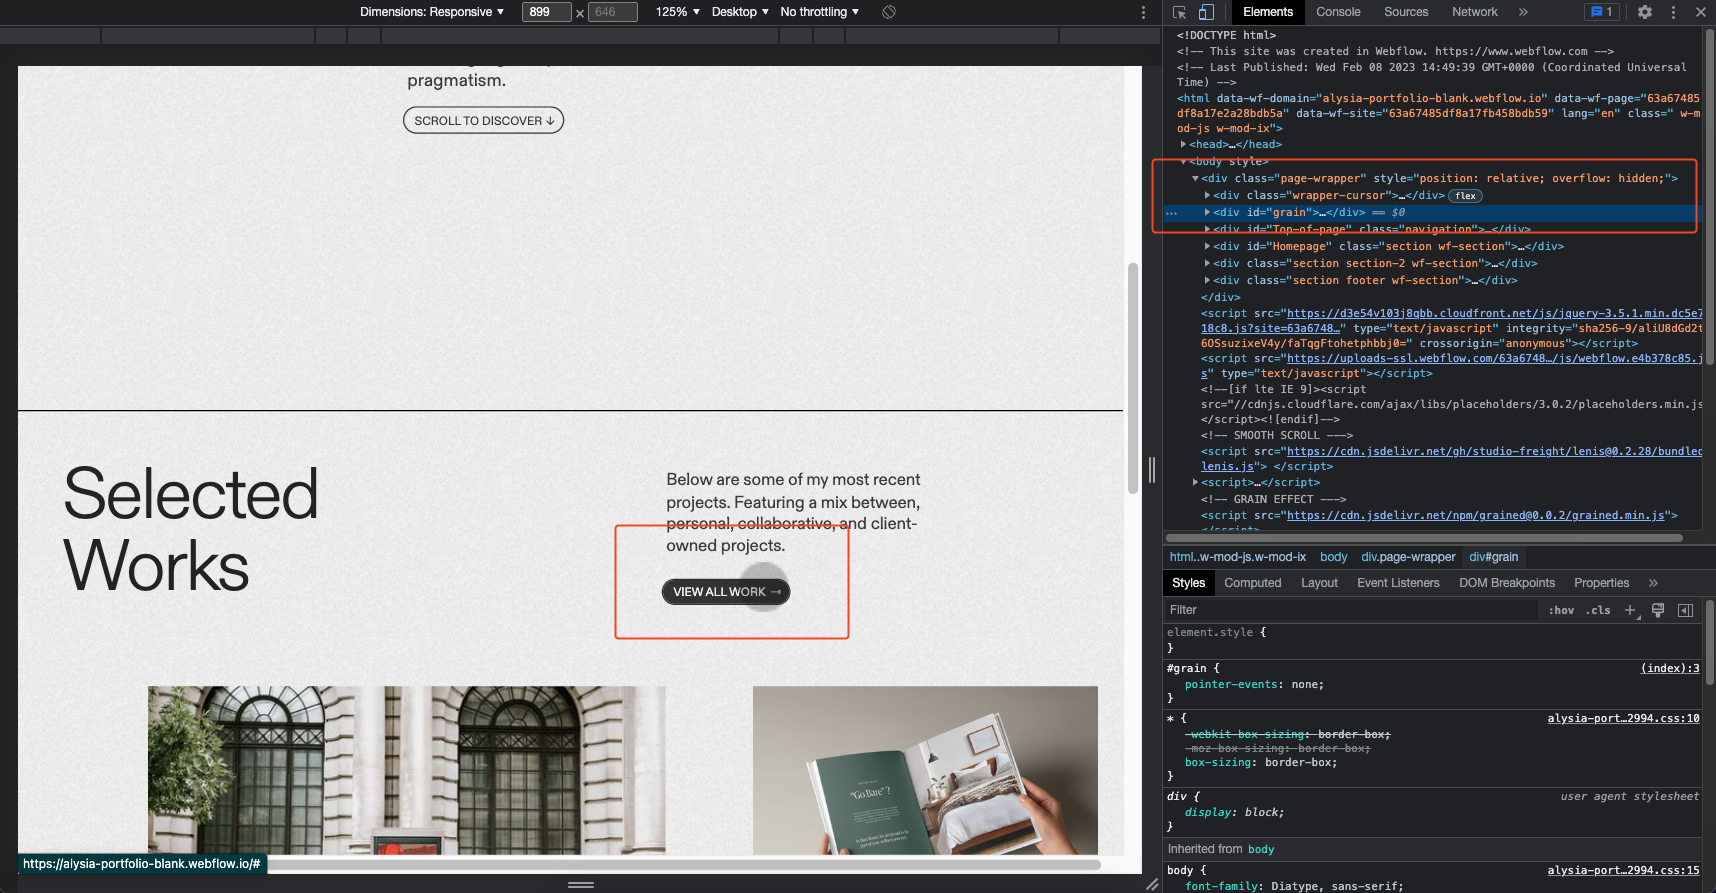Click the viewport width field 899
Screen dimensions: 1716x893
pyautogui.click(x=546, y=12)
